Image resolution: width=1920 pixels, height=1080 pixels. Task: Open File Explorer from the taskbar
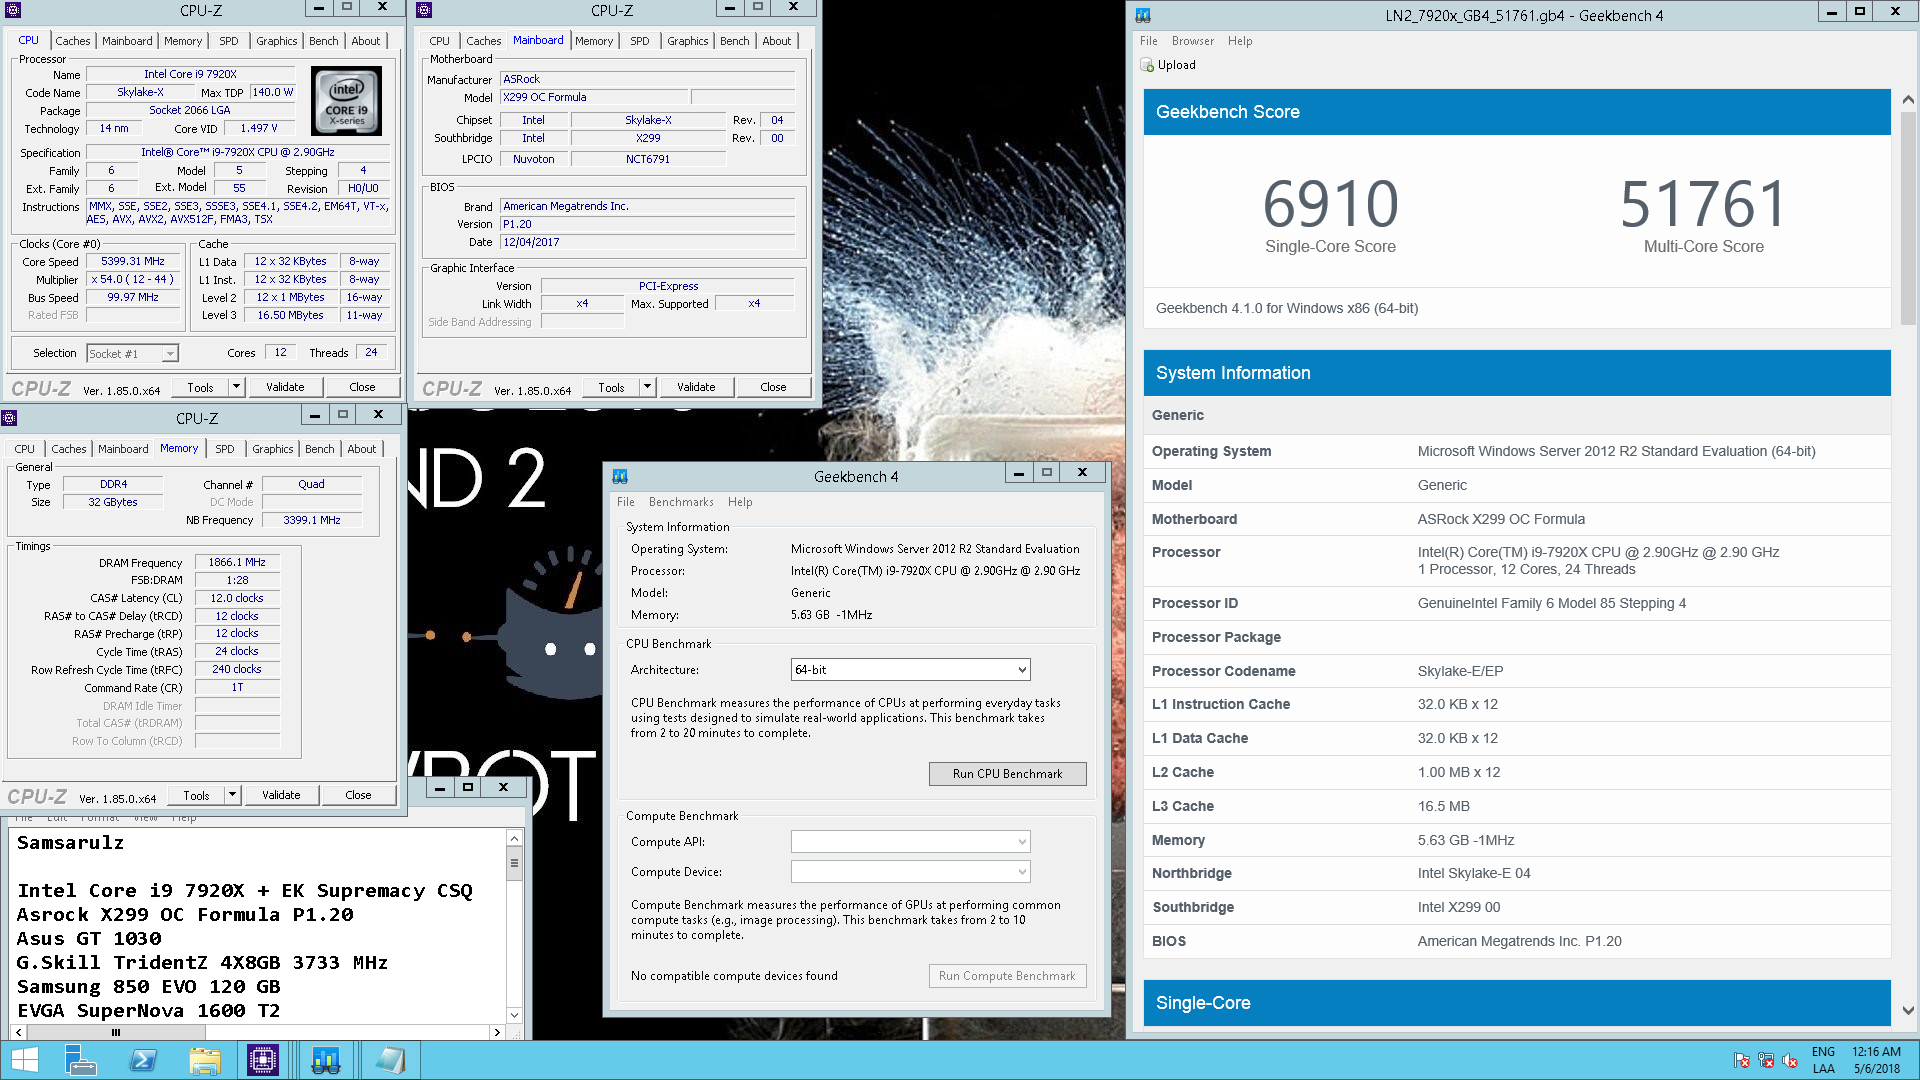click(x=205, y=1060)
